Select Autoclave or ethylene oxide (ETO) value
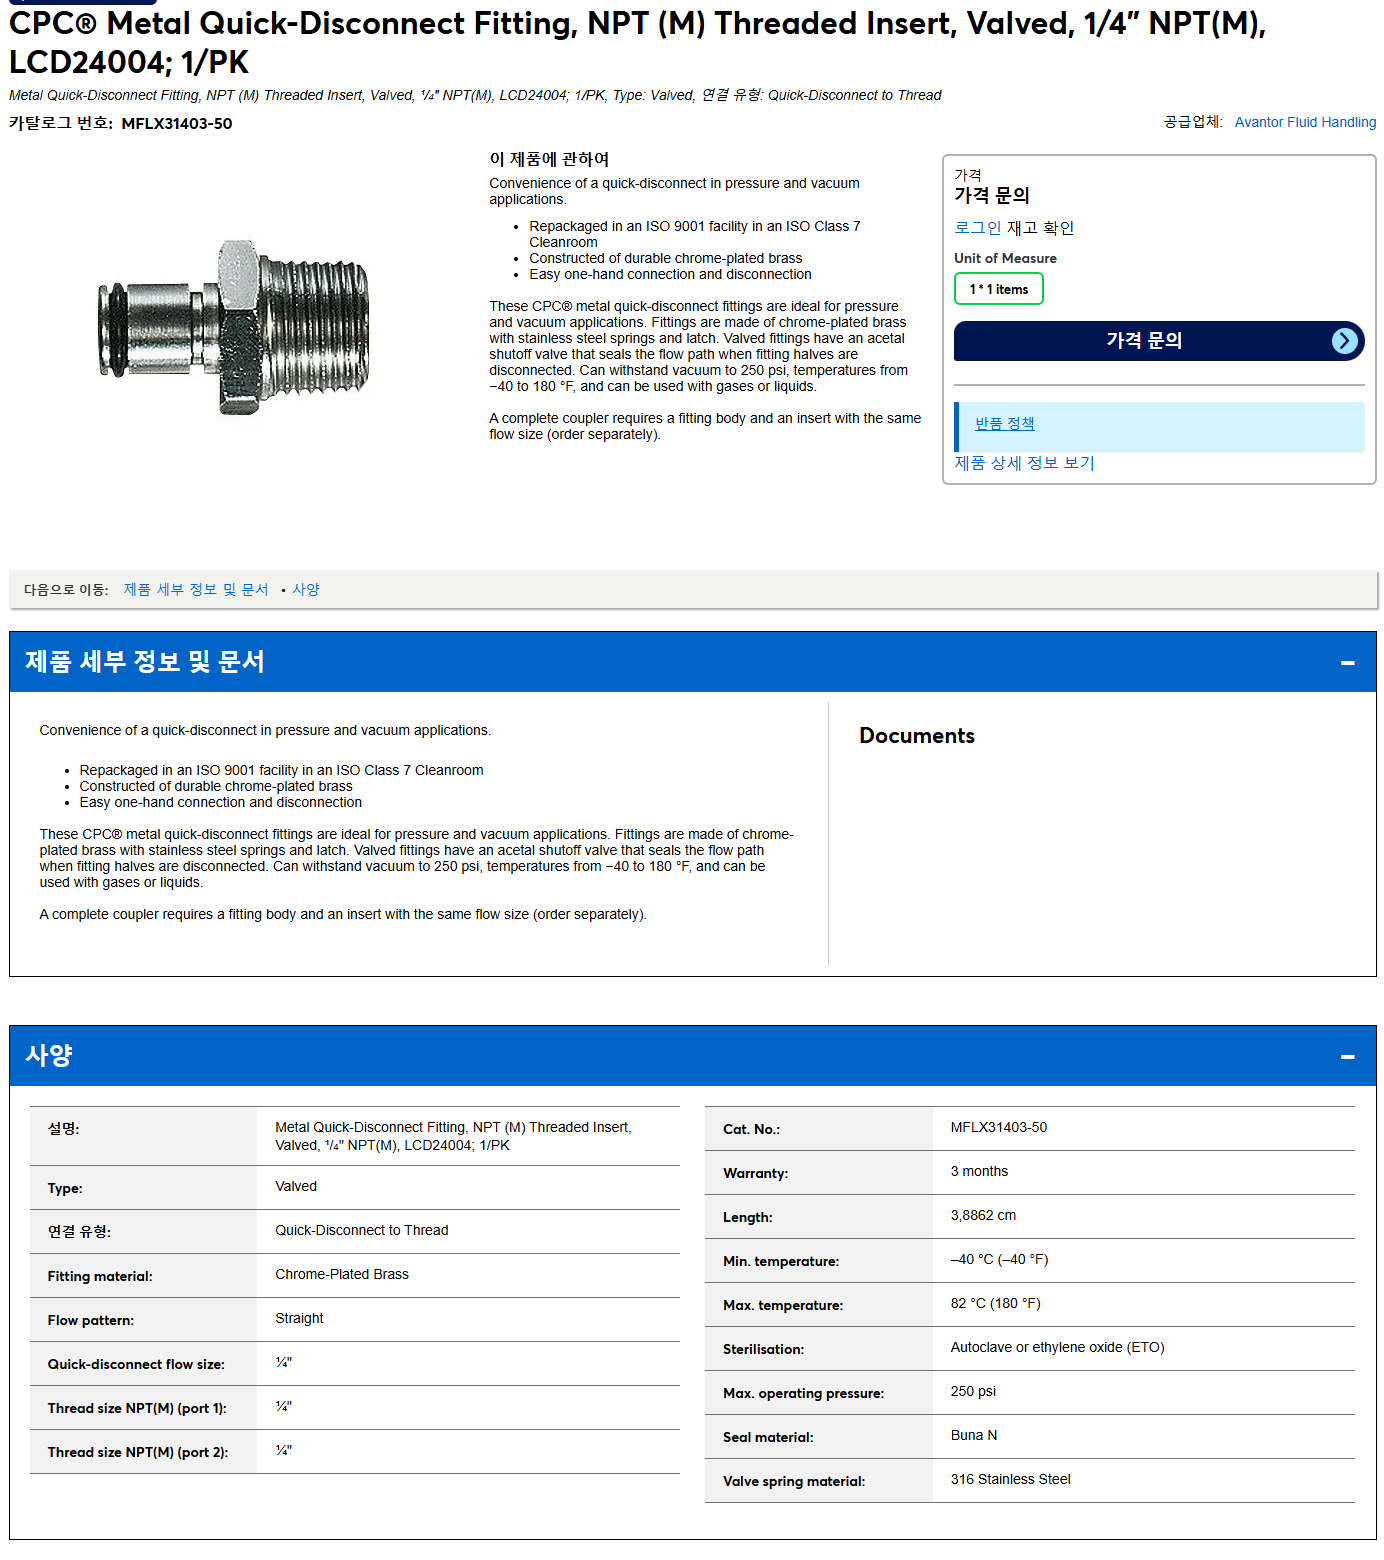Viewport: 1384px width, 1560px height. click(1057, 1347)
